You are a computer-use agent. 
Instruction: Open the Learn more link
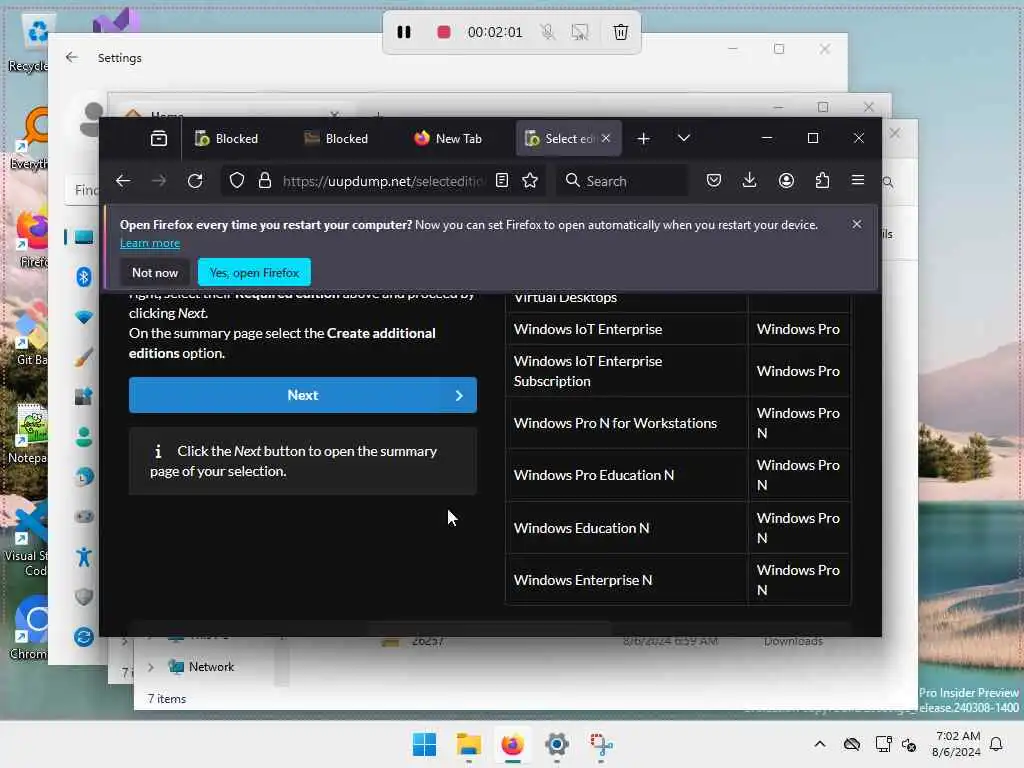tap(150, 243)
